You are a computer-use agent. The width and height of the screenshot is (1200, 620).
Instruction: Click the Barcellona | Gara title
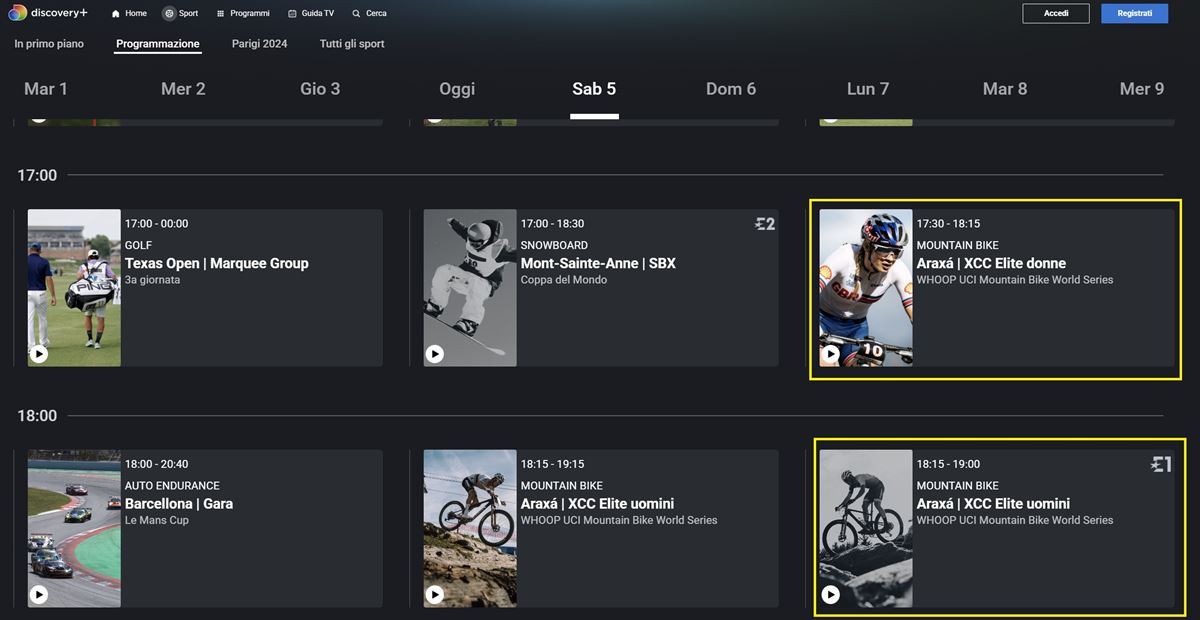(179, 503)
